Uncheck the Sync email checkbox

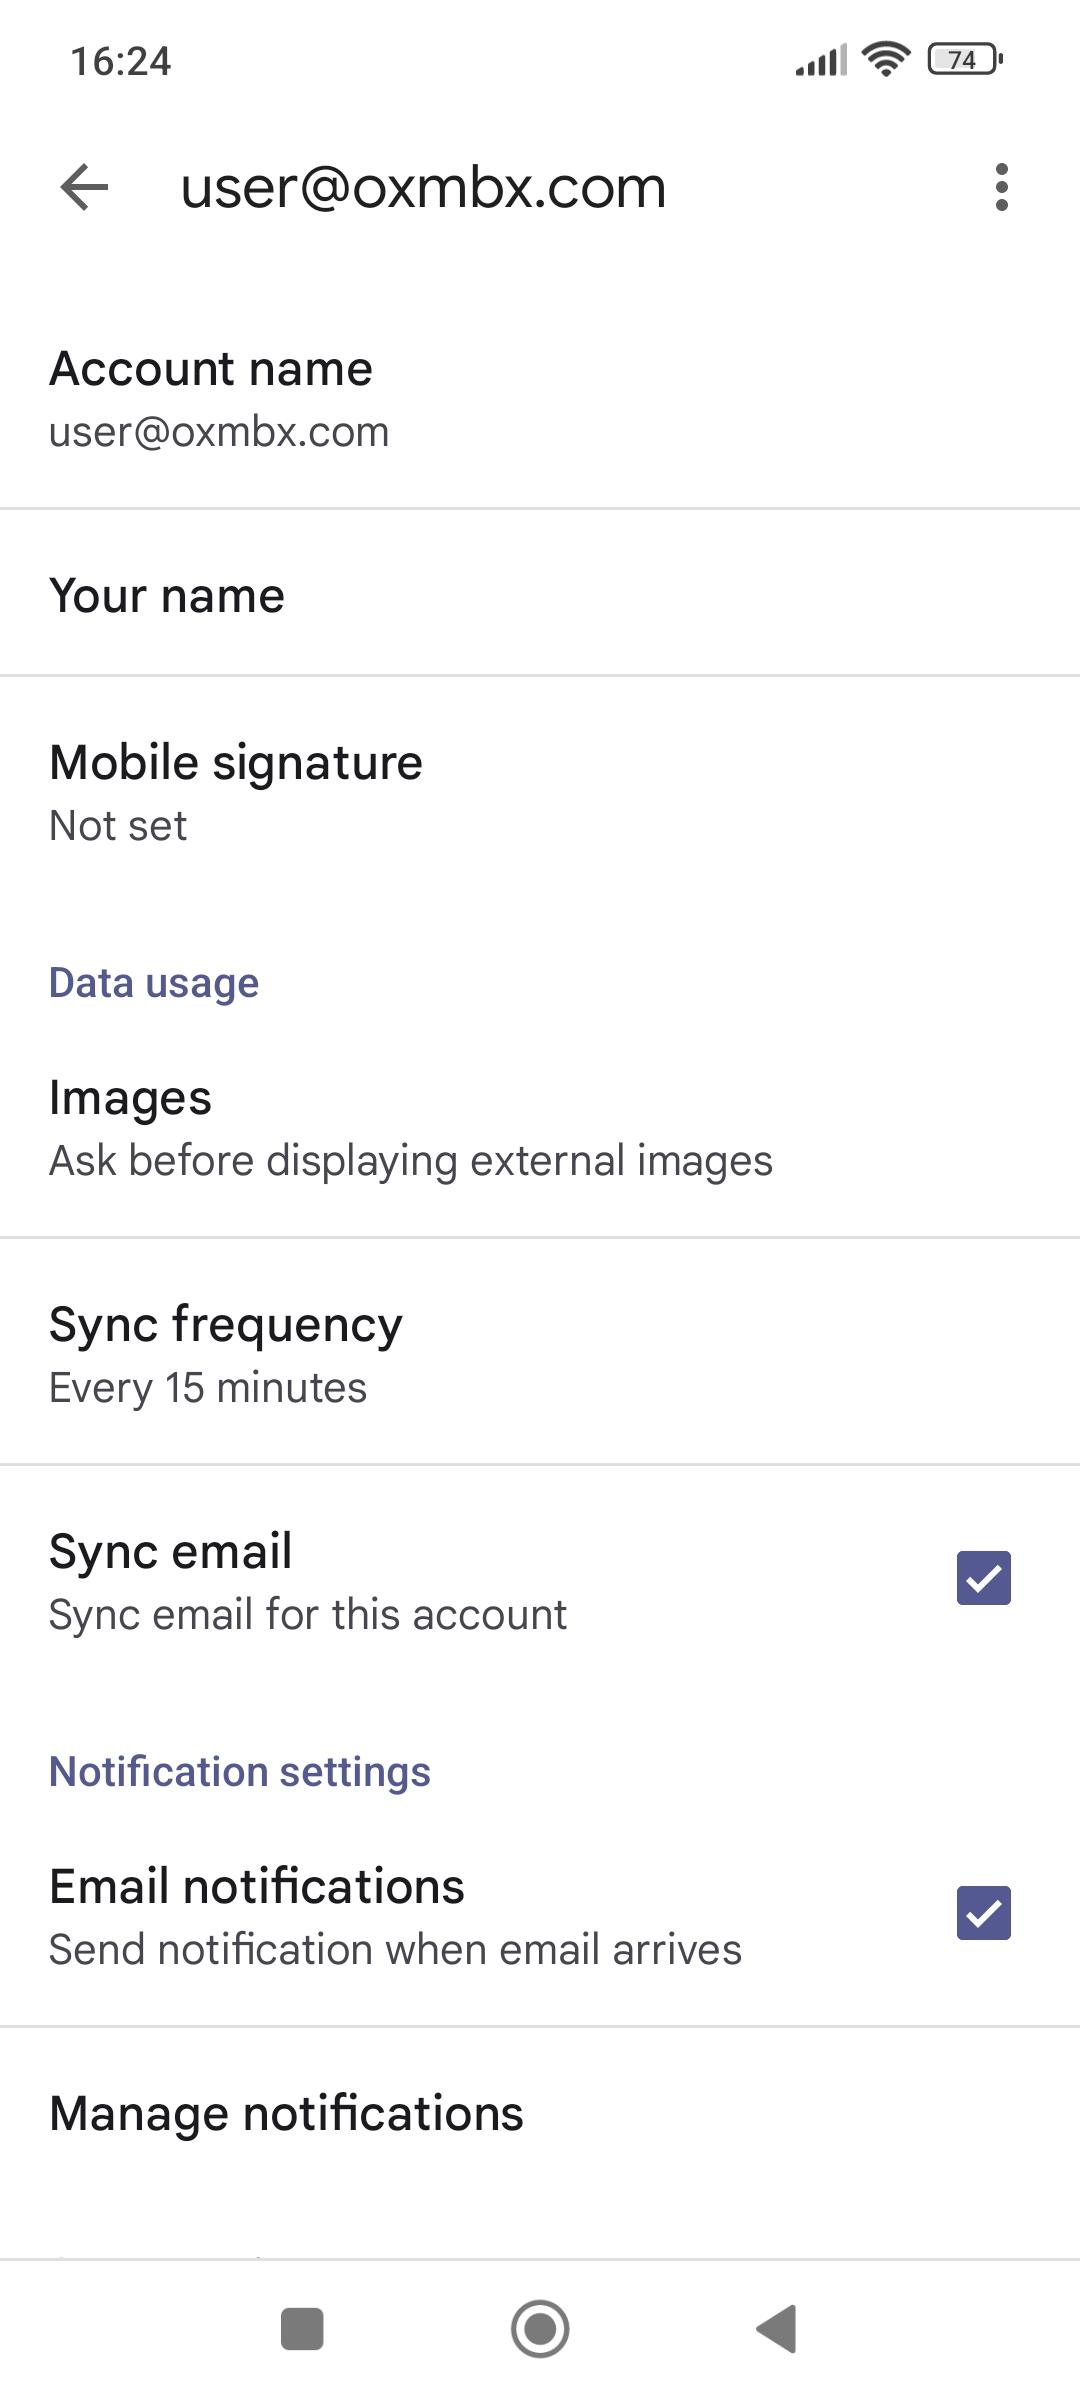coord(983,1578)
